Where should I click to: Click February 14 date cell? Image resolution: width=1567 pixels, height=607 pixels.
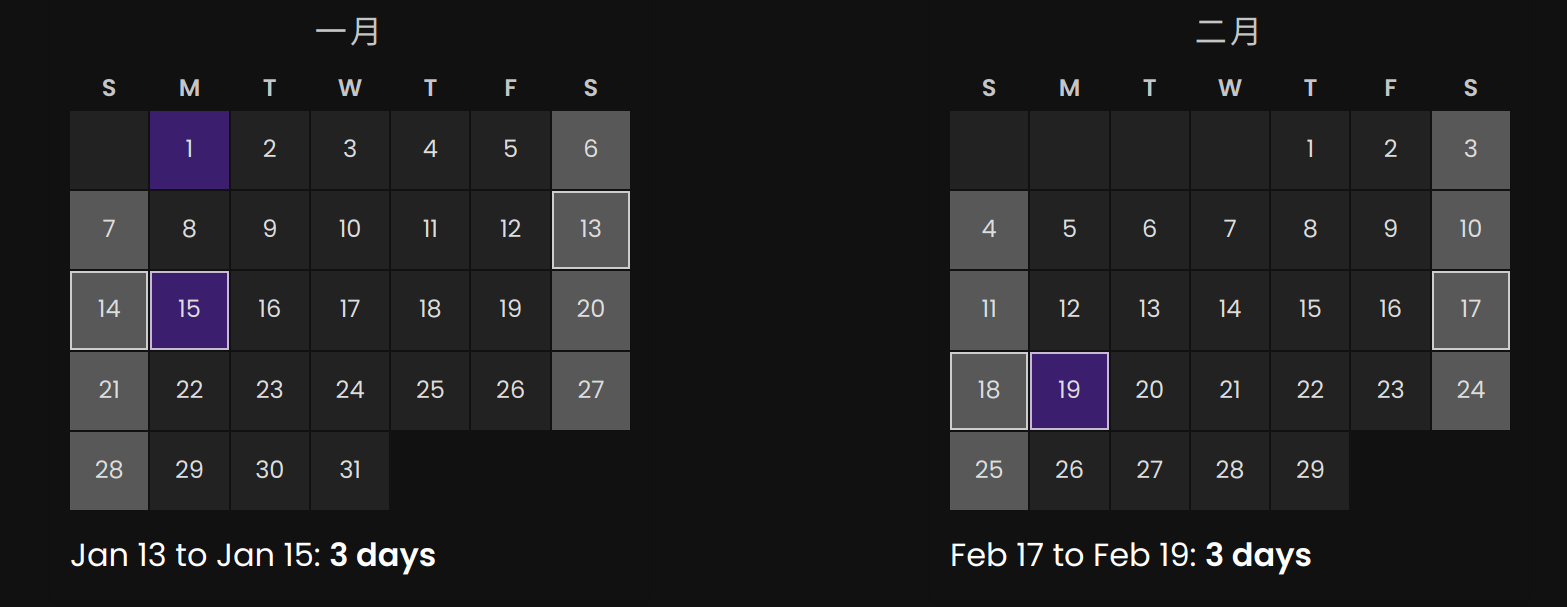pyautogui.click(x=1230, y=310)
